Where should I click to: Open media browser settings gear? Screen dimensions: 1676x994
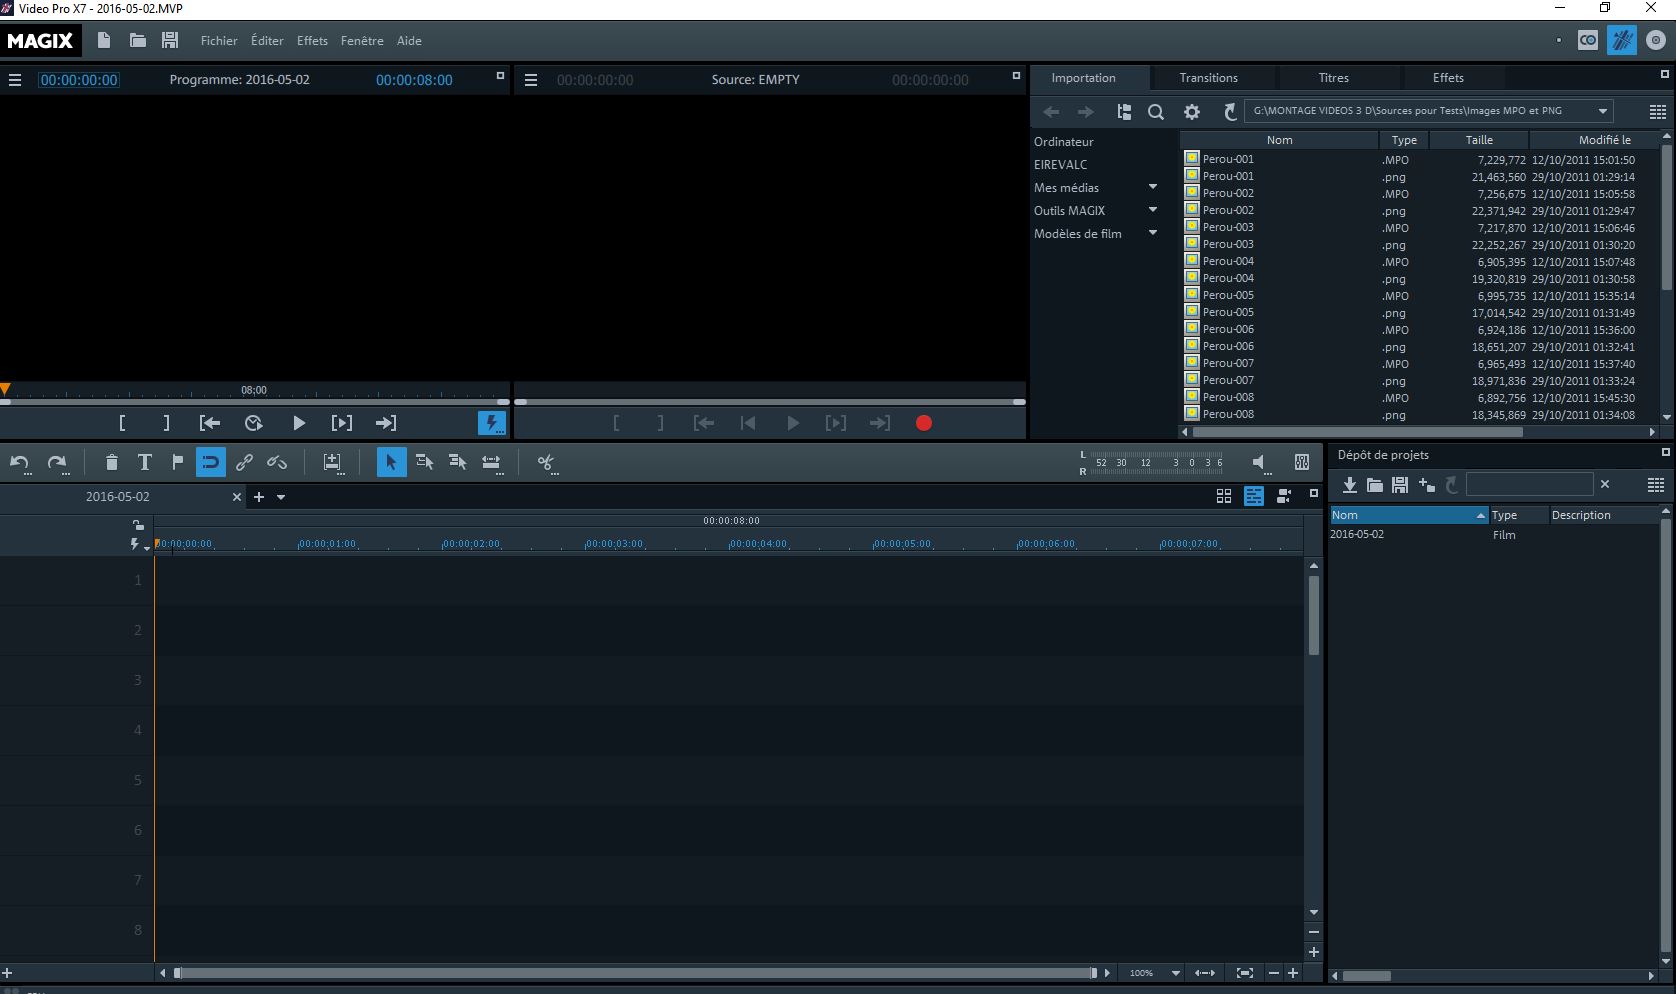[x=1192, y=112]
